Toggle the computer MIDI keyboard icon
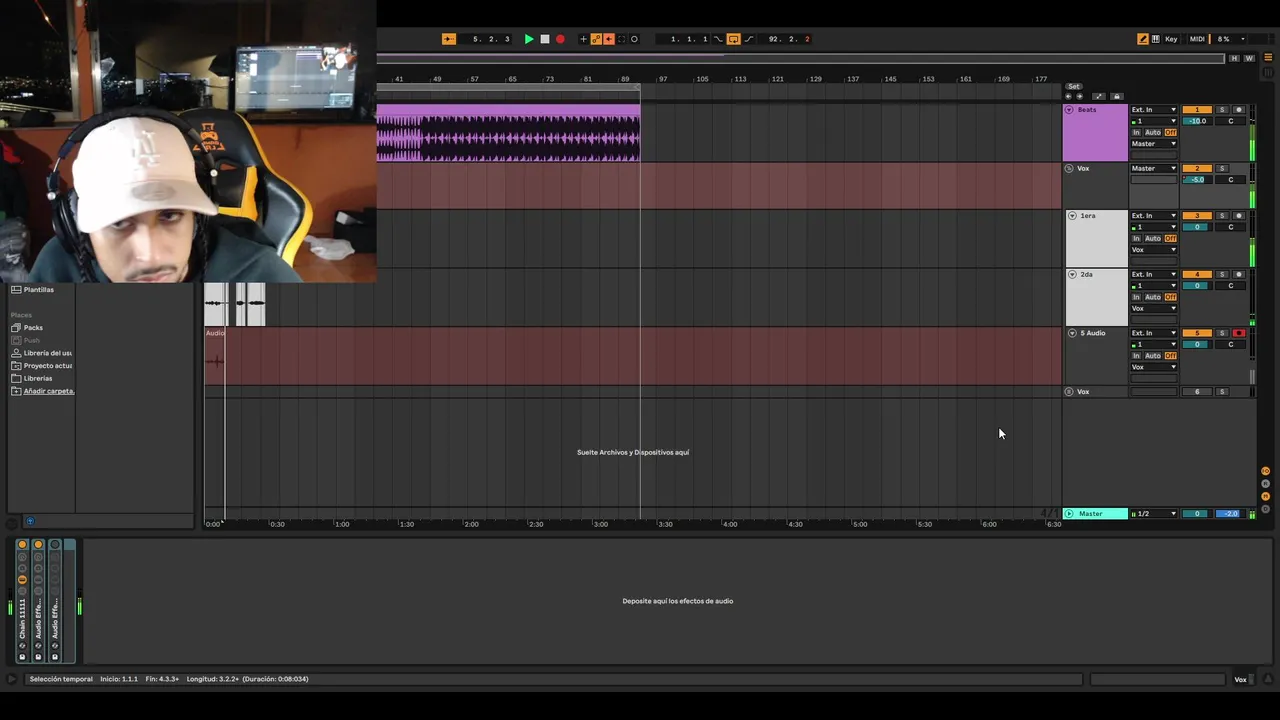The image size is (1280, 720). (x=1156, y=39)
